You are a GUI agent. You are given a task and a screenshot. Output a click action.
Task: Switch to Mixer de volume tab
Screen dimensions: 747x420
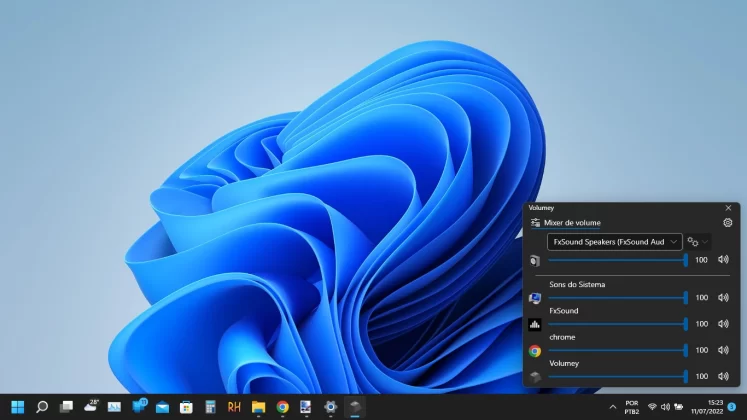(565, 222)
